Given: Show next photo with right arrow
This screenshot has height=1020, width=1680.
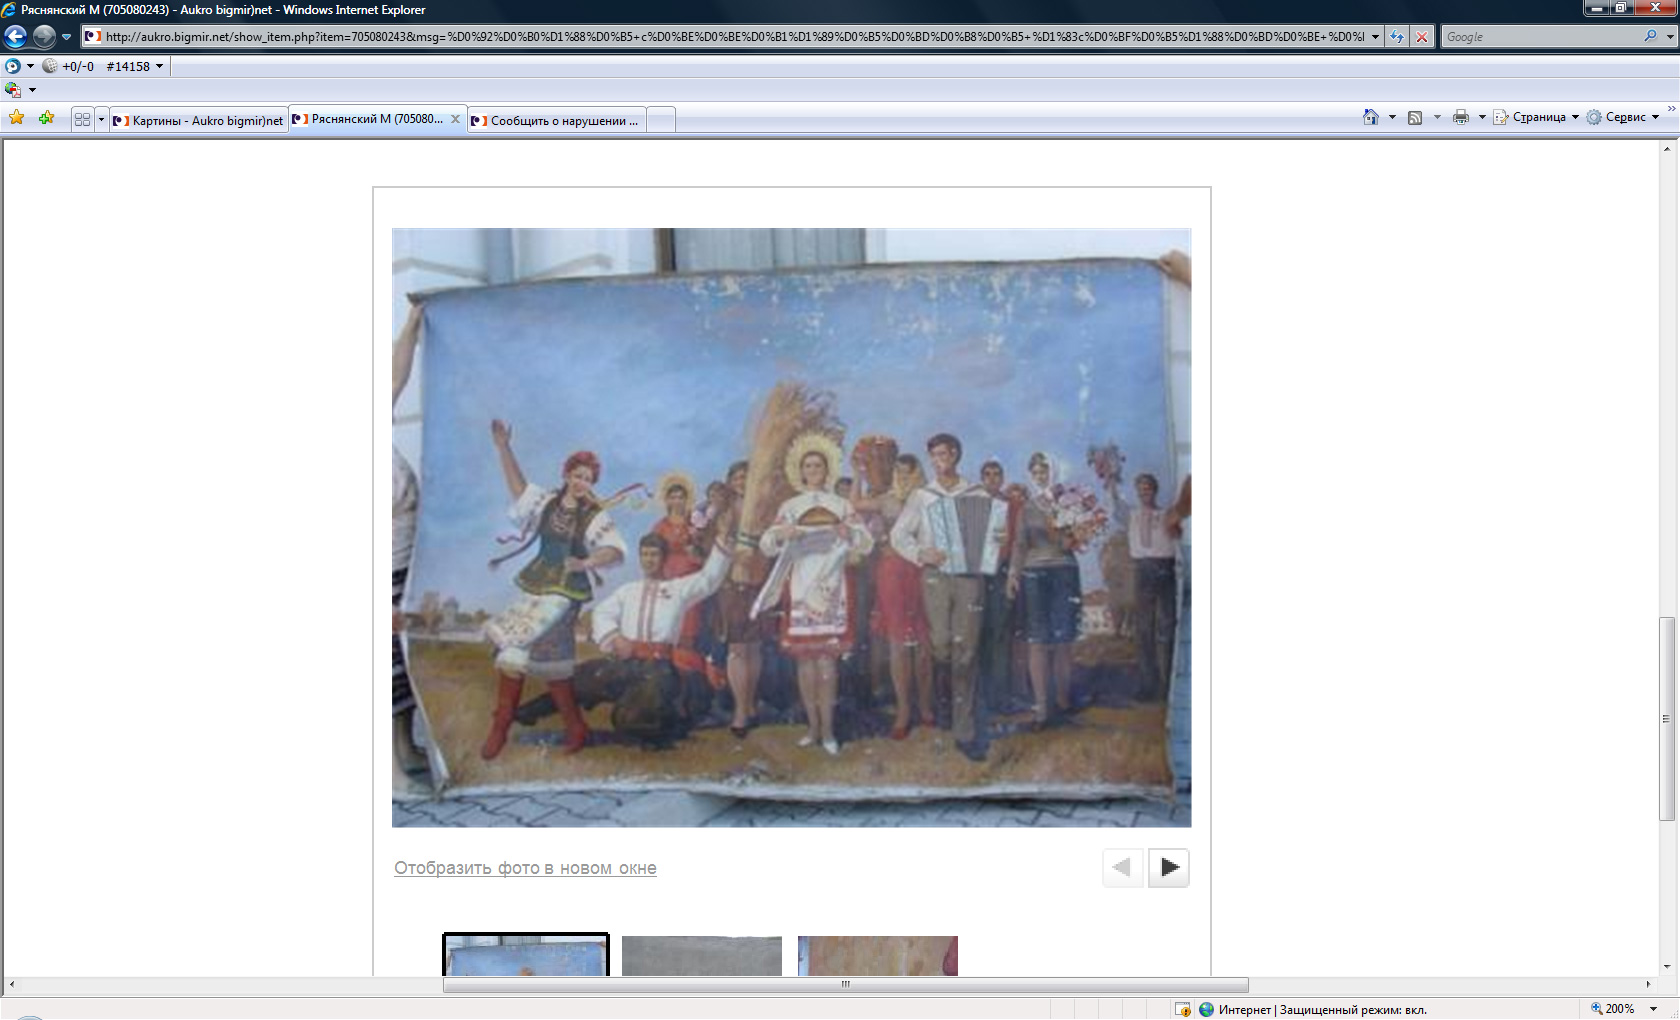Looking at the screenshot, I should (1168, 868).
